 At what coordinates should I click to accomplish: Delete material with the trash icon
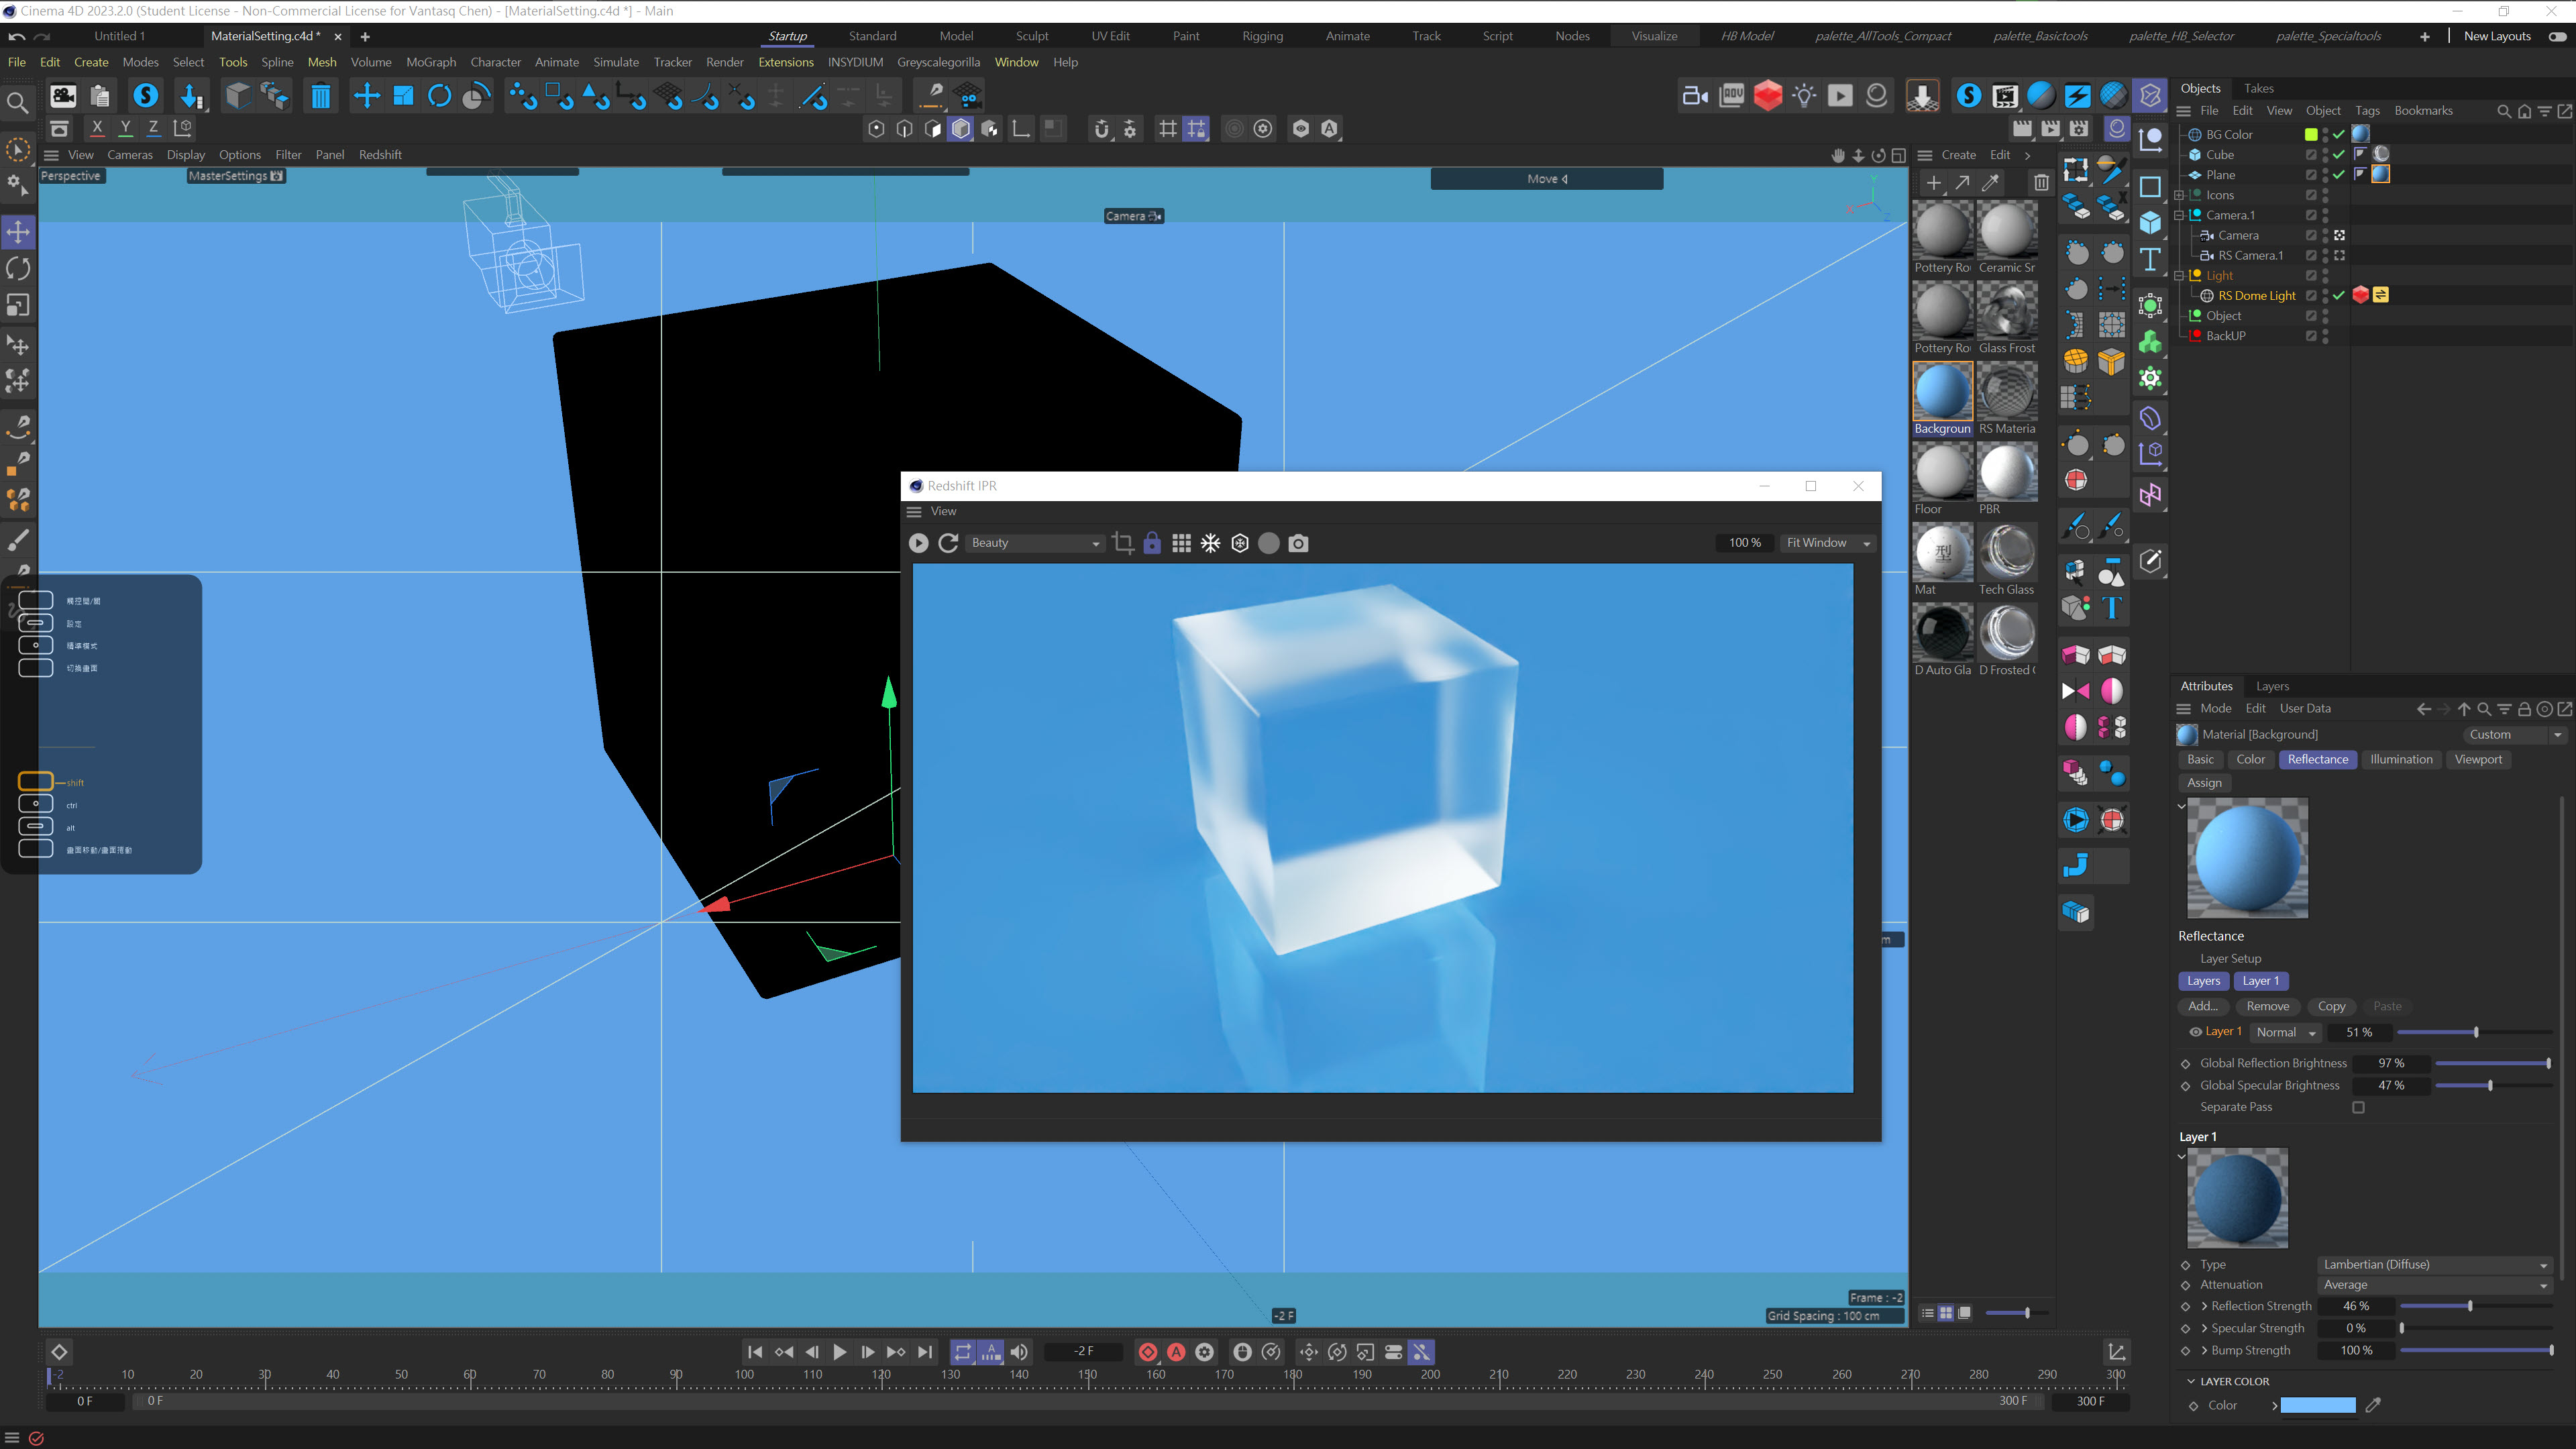point(2041,183)
